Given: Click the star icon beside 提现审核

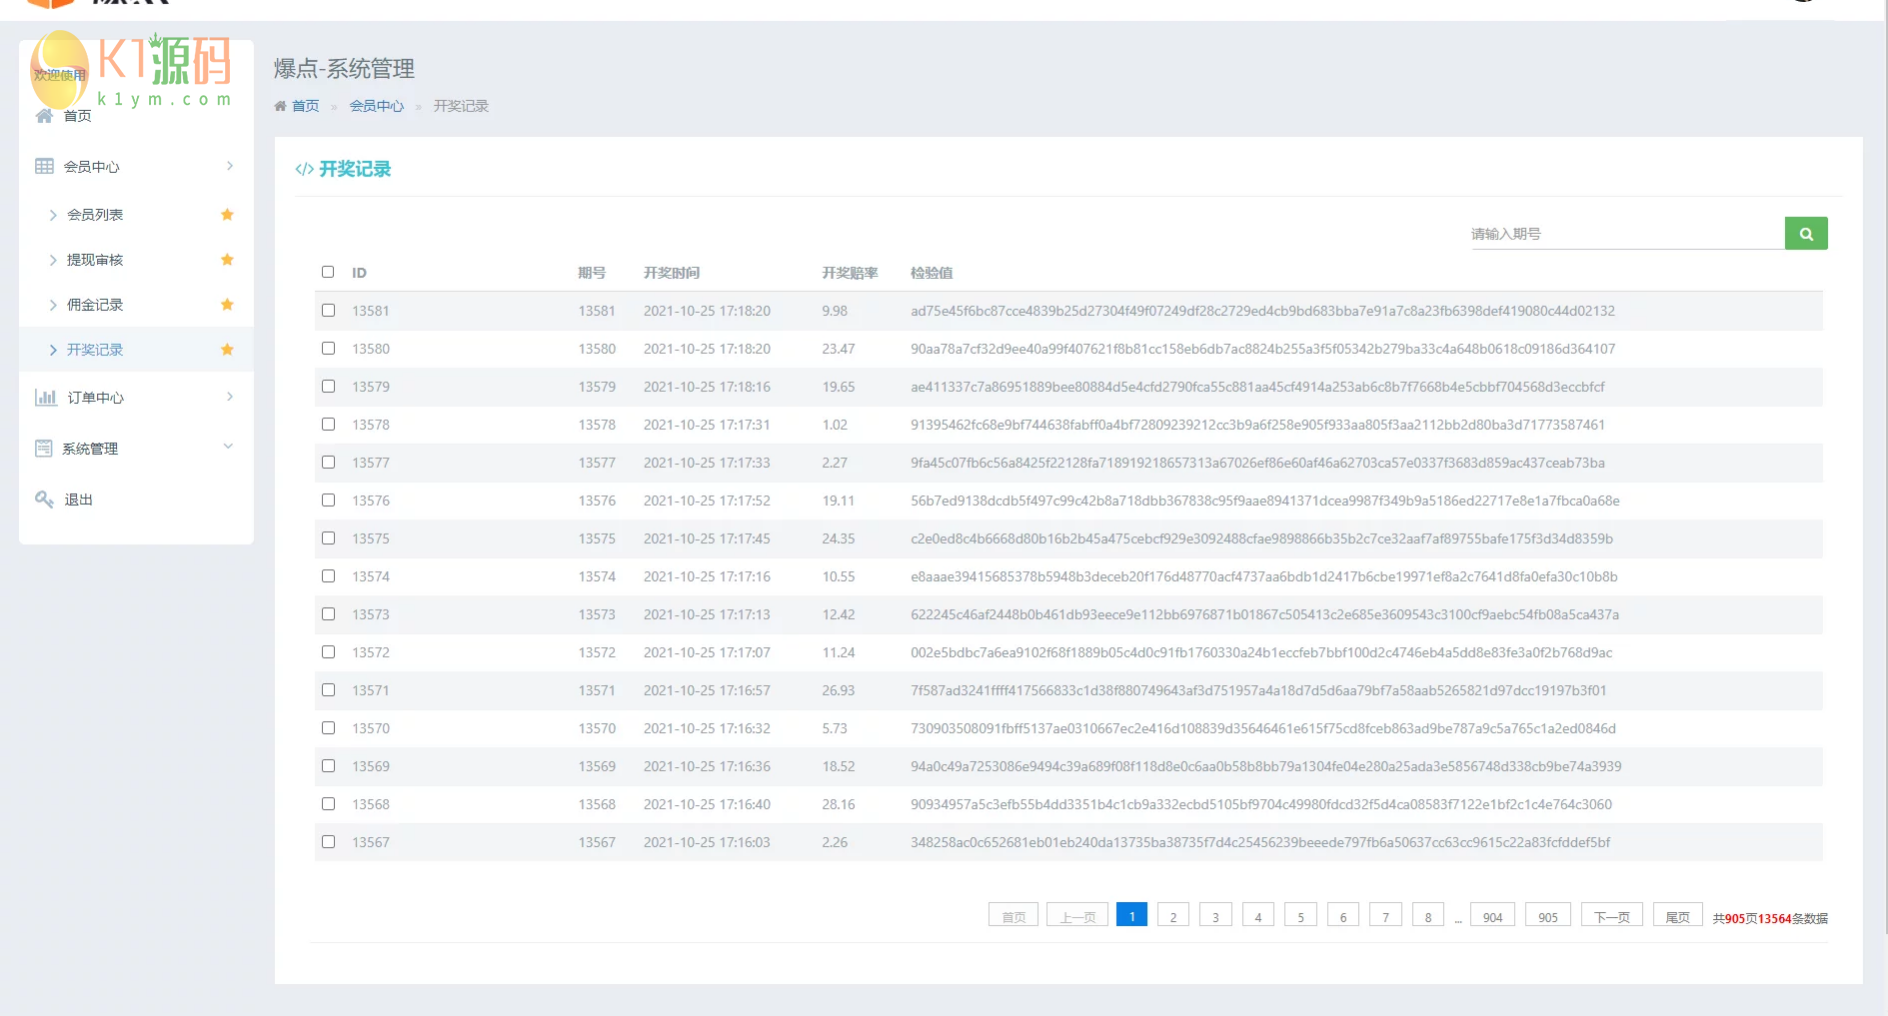Looking at the screenshot, I should [x=227, y=259].
